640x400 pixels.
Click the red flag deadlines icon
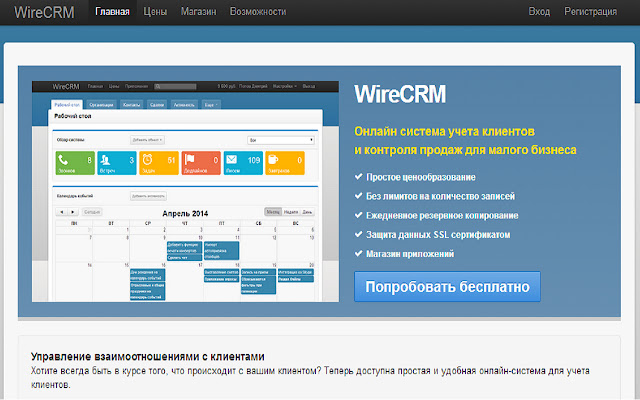[190, 159]
